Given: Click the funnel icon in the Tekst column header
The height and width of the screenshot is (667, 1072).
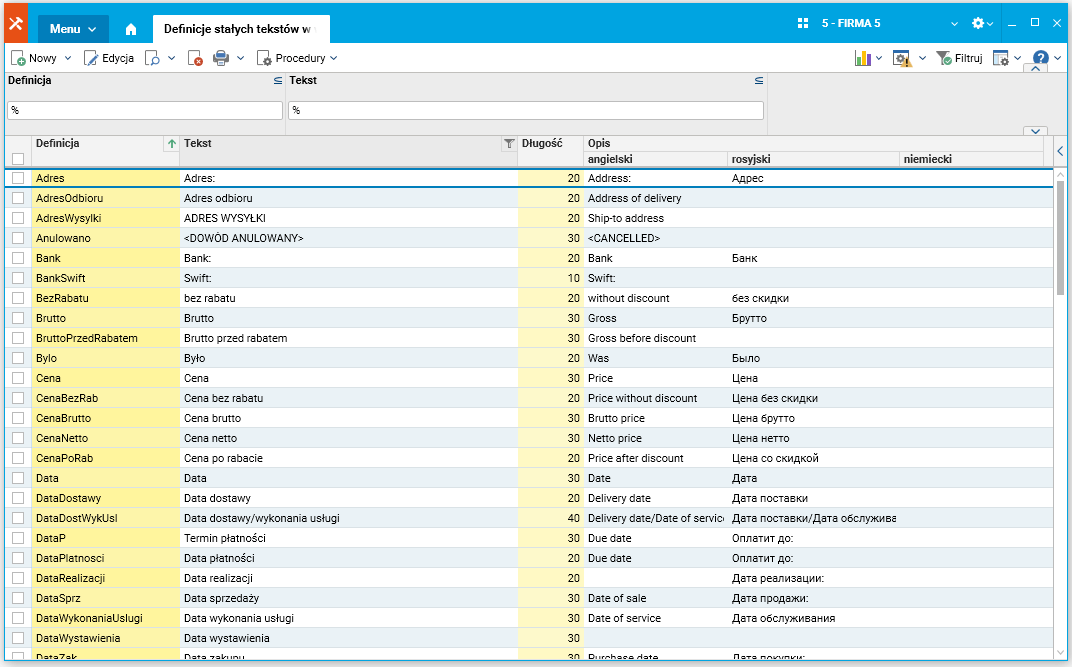Looking at the screenshot, I should click(x=509, y=144).
